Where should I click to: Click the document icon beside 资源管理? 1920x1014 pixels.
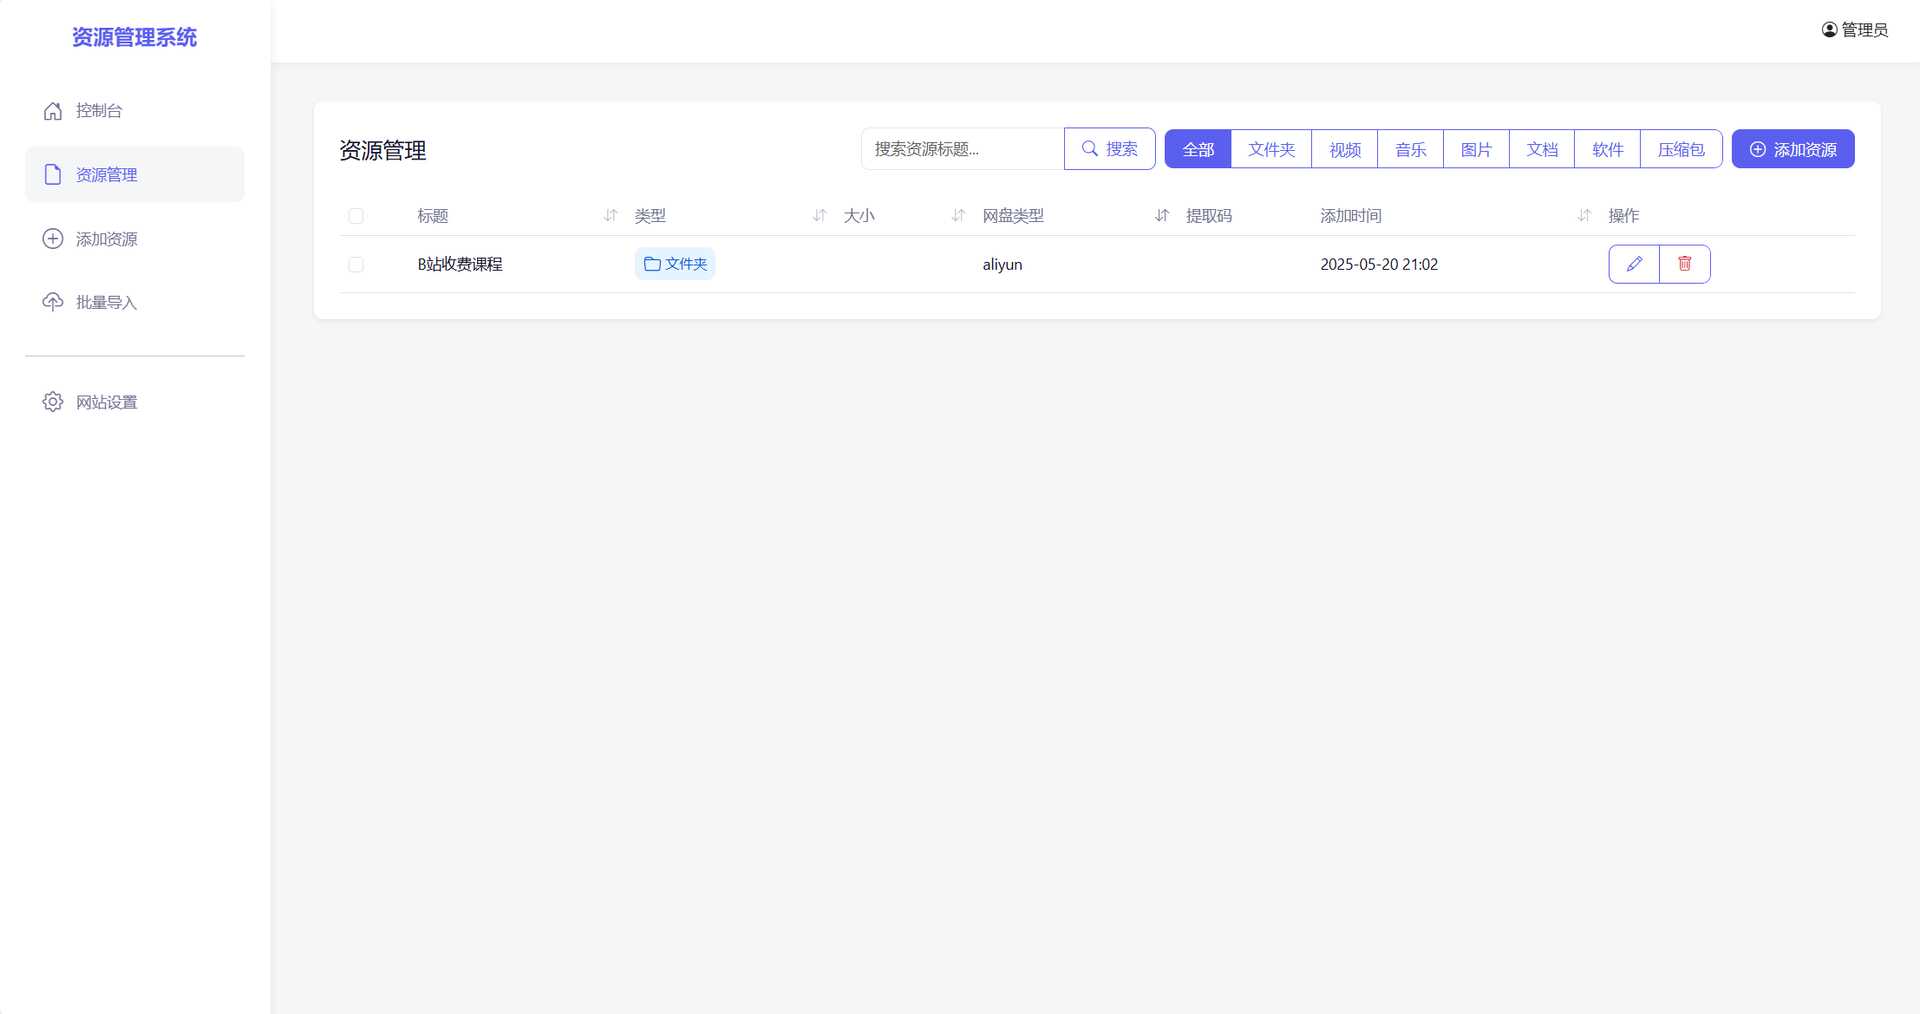(53, 175)
